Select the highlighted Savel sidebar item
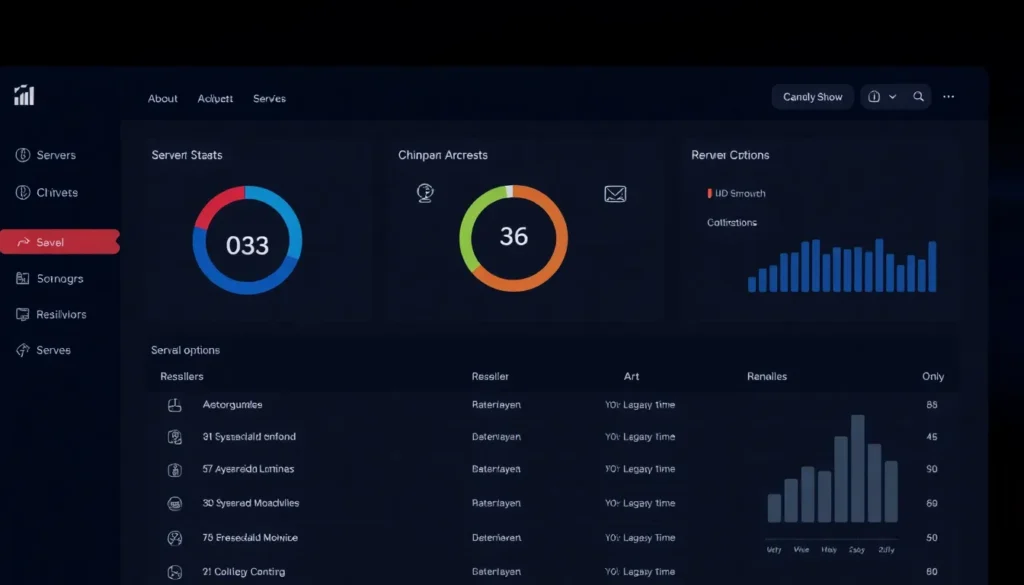 point(58,242)
